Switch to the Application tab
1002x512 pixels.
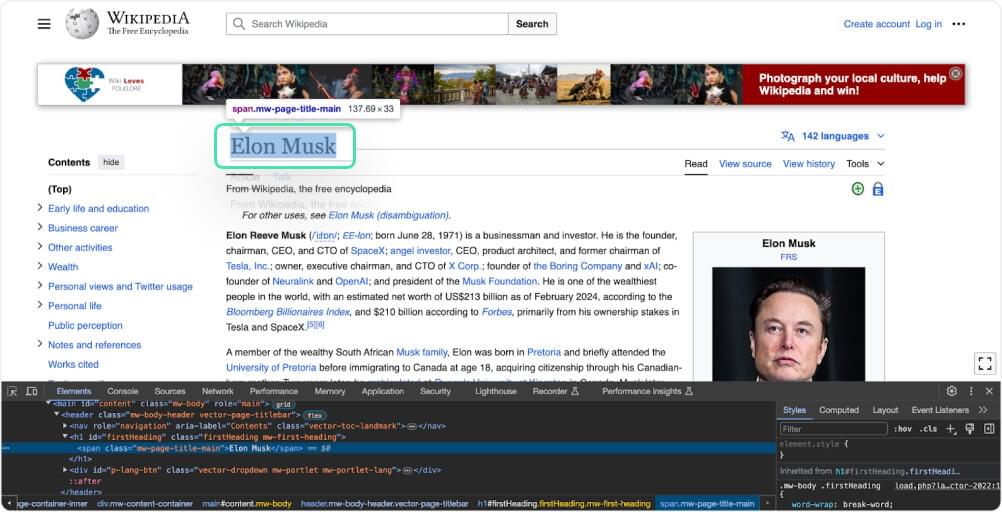(383, 391)
